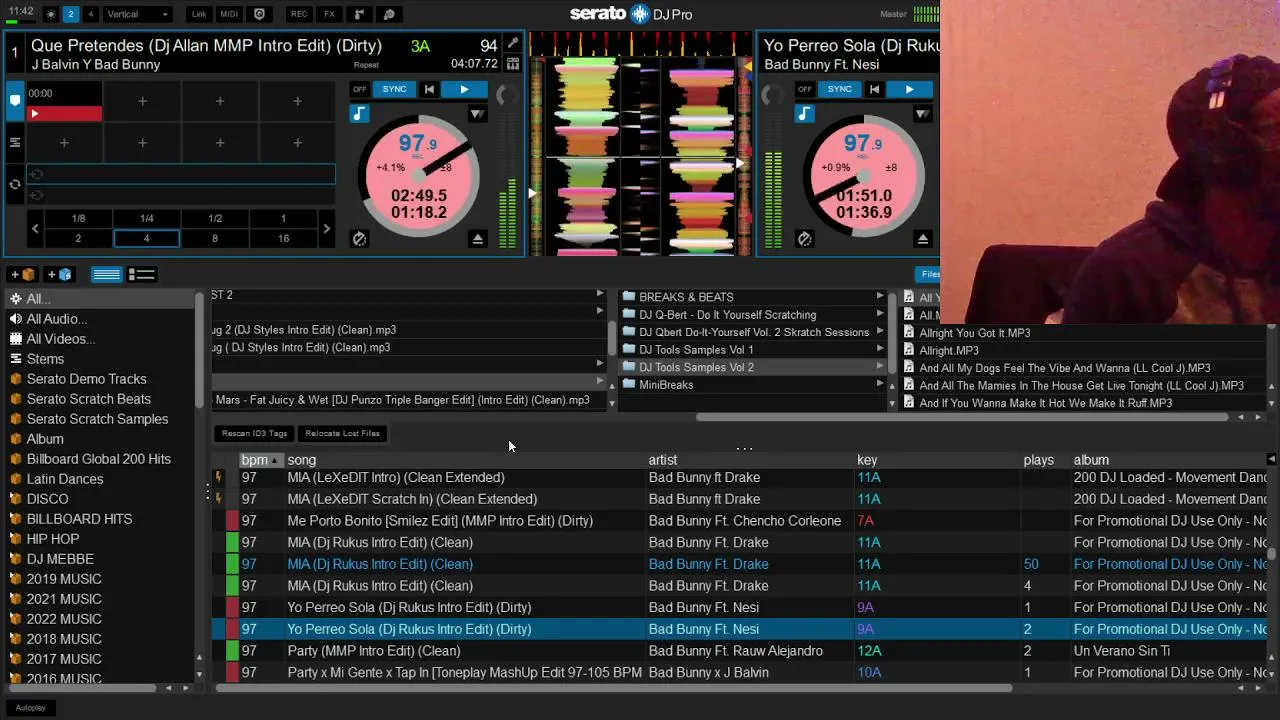Open the HIP HOP crate
This screenshot has width=1280, height=720.
[x=53, y=539]
